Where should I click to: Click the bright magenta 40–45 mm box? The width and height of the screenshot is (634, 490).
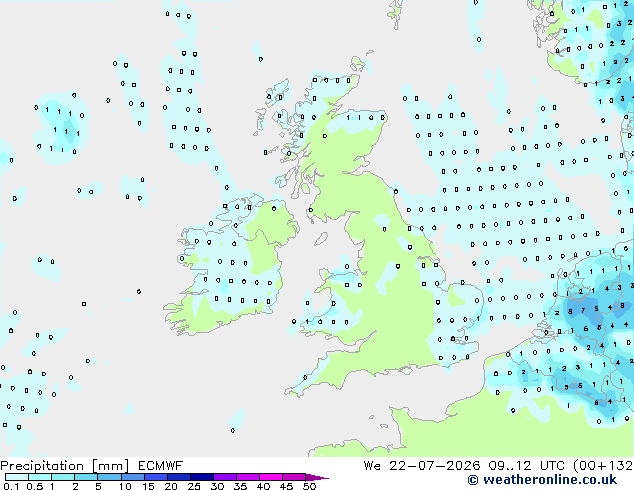pos(271,477)
